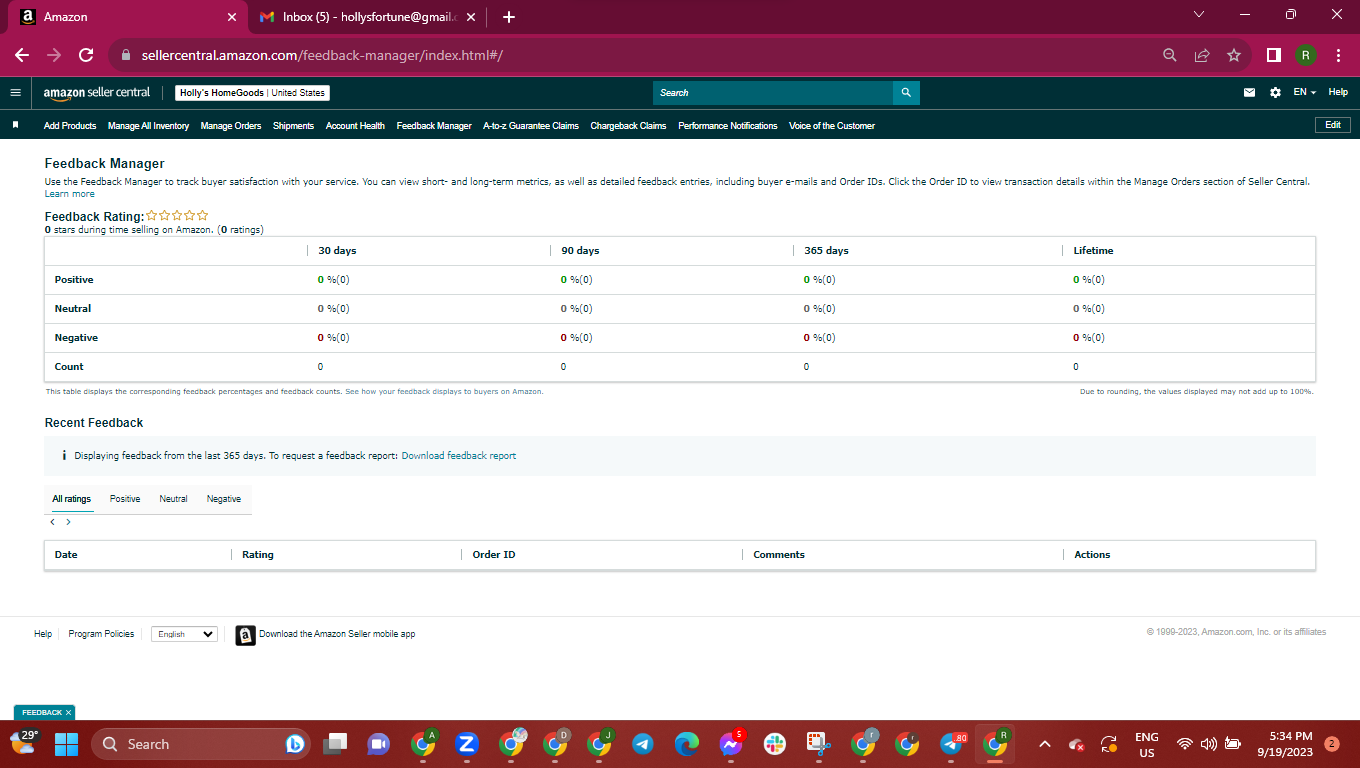The width and height of the screenshot is (1360, 768).
Task: Open the messages envelope icon
Action: (1249, 92)
